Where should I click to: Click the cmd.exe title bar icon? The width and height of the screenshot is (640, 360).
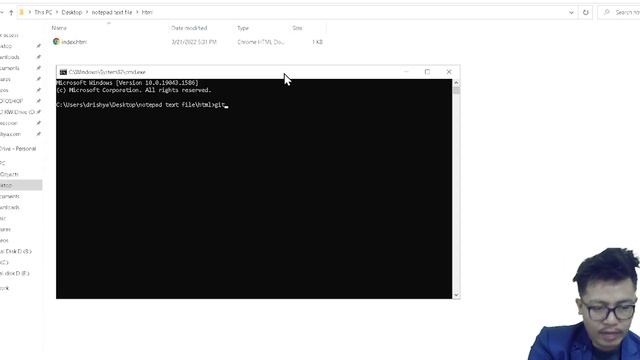tap(63, 72)
